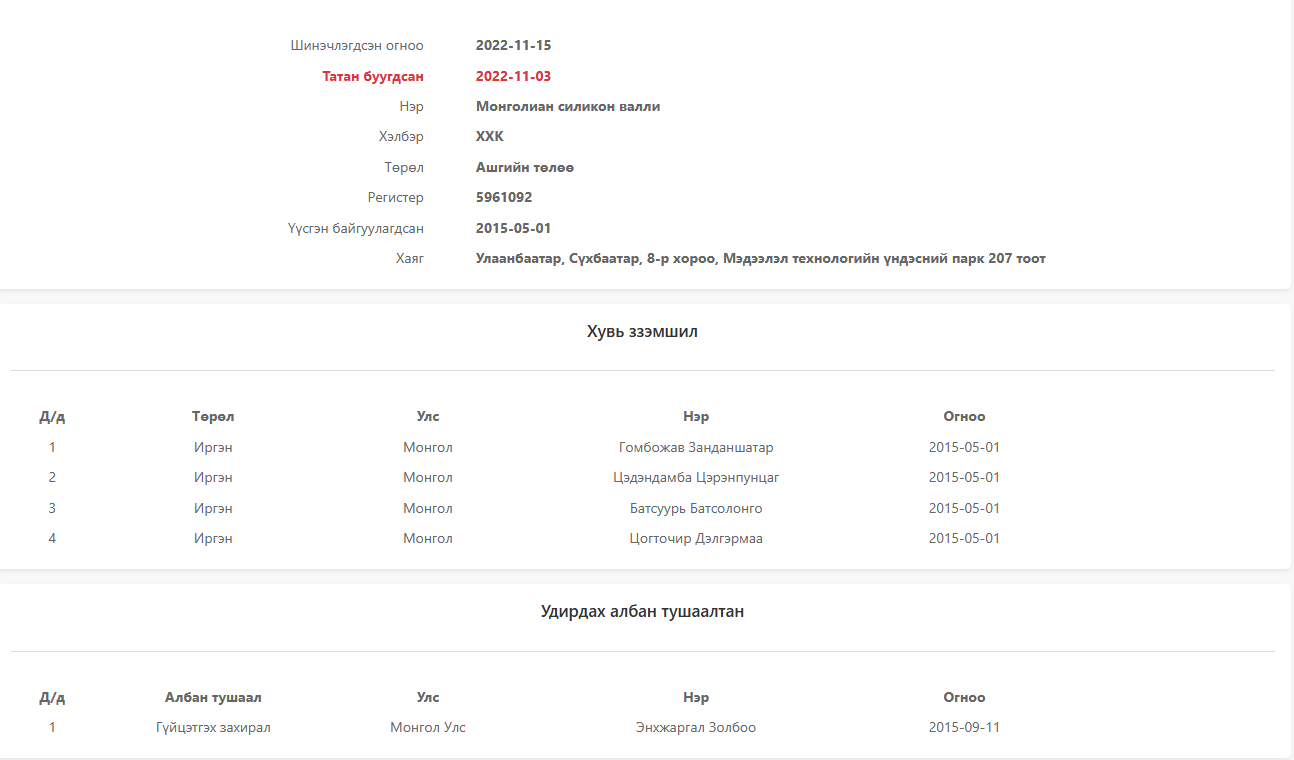Select the Улаанбаатар, Сүхбаатар address text
Screen dimensions: 1294x760
click(x=760, y=259)
